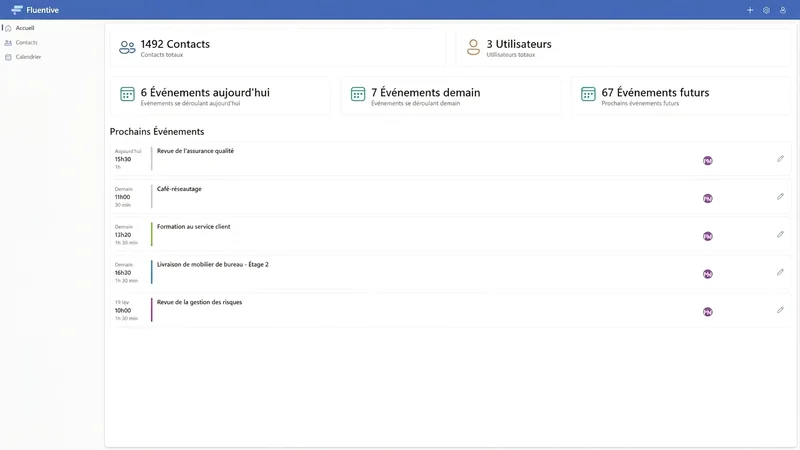The height and width of the screenshot is (450, 800).
Task: Click the 10h00 time label
Action: (123, 310)
